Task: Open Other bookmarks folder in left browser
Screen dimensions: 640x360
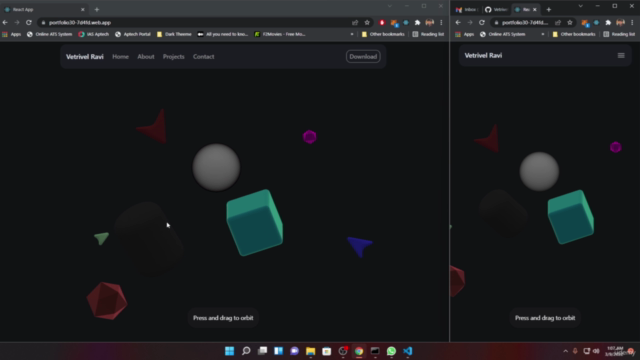Action: click(383, 34)
